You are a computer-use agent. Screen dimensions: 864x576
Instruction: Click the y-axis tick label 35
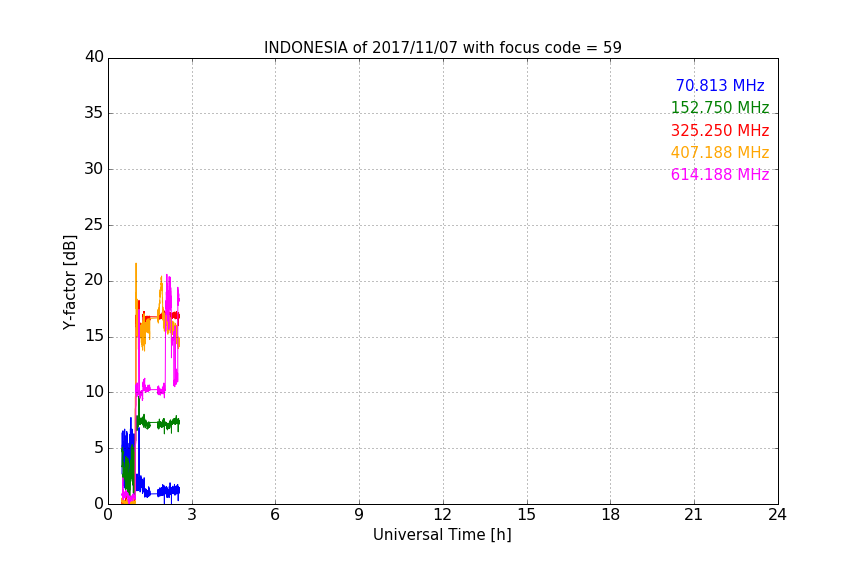pyautogui.click(x=94, y=113)
